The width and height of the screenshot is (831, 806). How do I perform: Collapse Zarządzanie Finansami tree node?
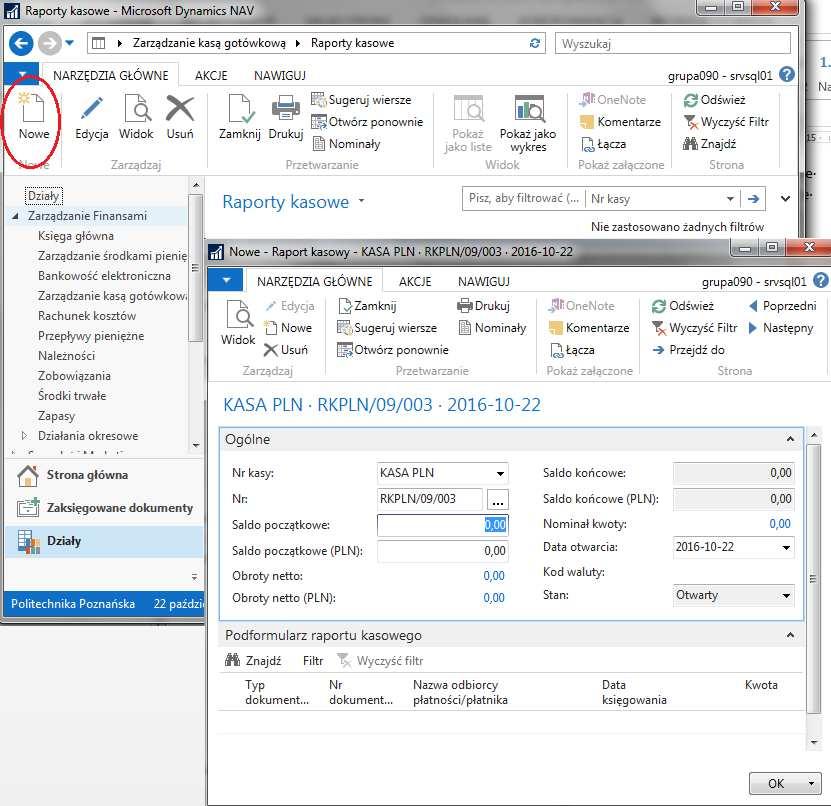click(x=15, y=216)
